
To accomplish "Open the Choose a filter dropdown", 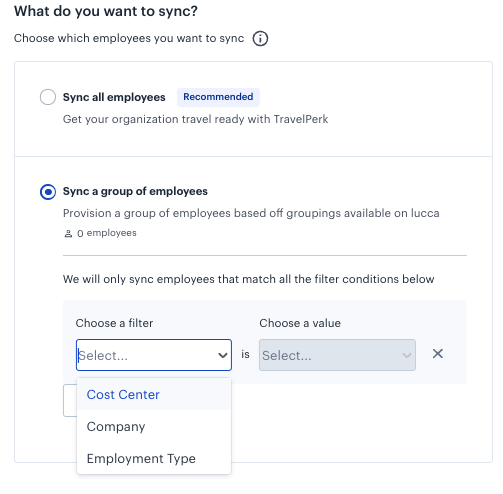I will pyautogui.click(x=154, y=355).
